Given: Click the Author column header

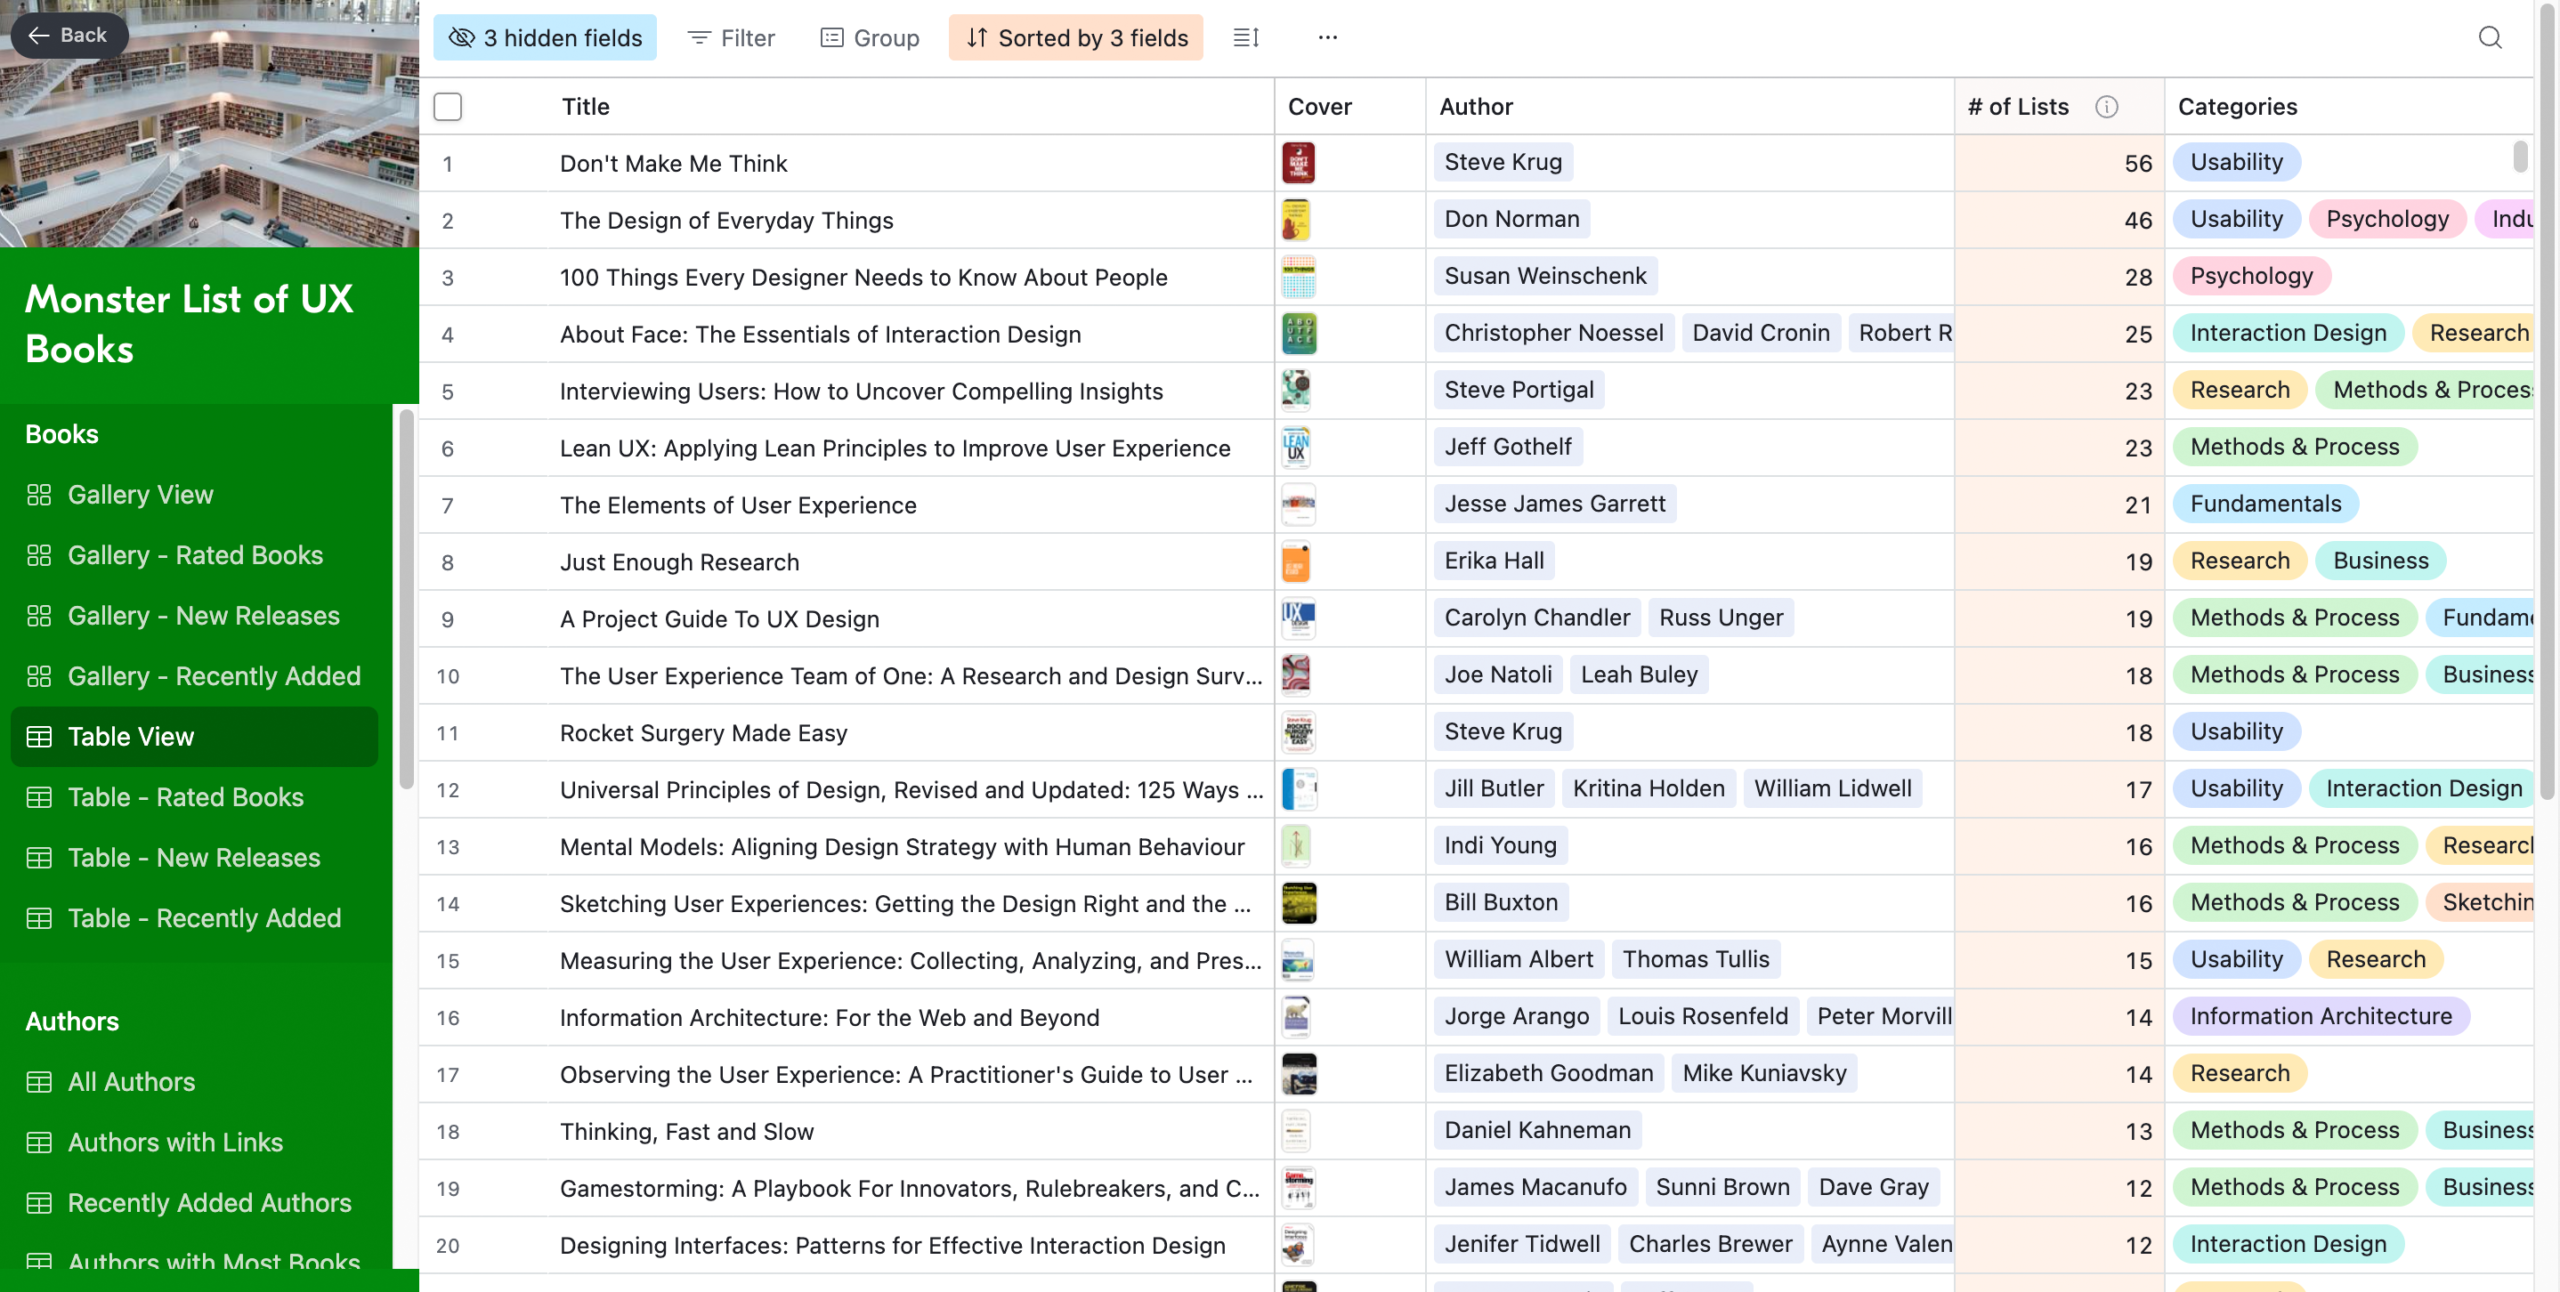Looking at the screenshot, I should pyautogui.click(x=1476, y=107).
